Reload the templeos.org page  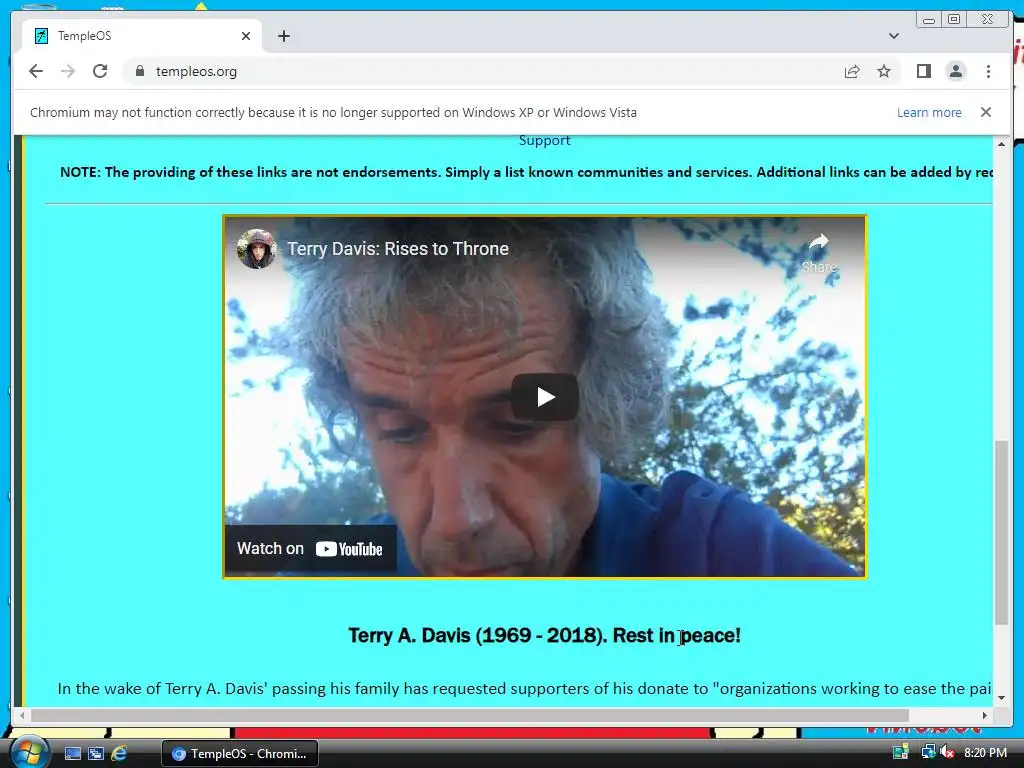pos(100,71)
